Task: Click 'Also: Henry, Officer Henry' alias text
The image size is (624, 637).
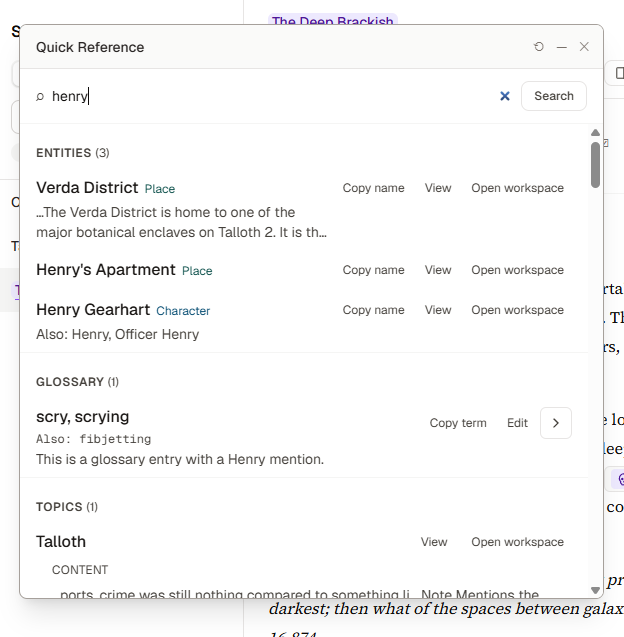Action: [117, 334]
